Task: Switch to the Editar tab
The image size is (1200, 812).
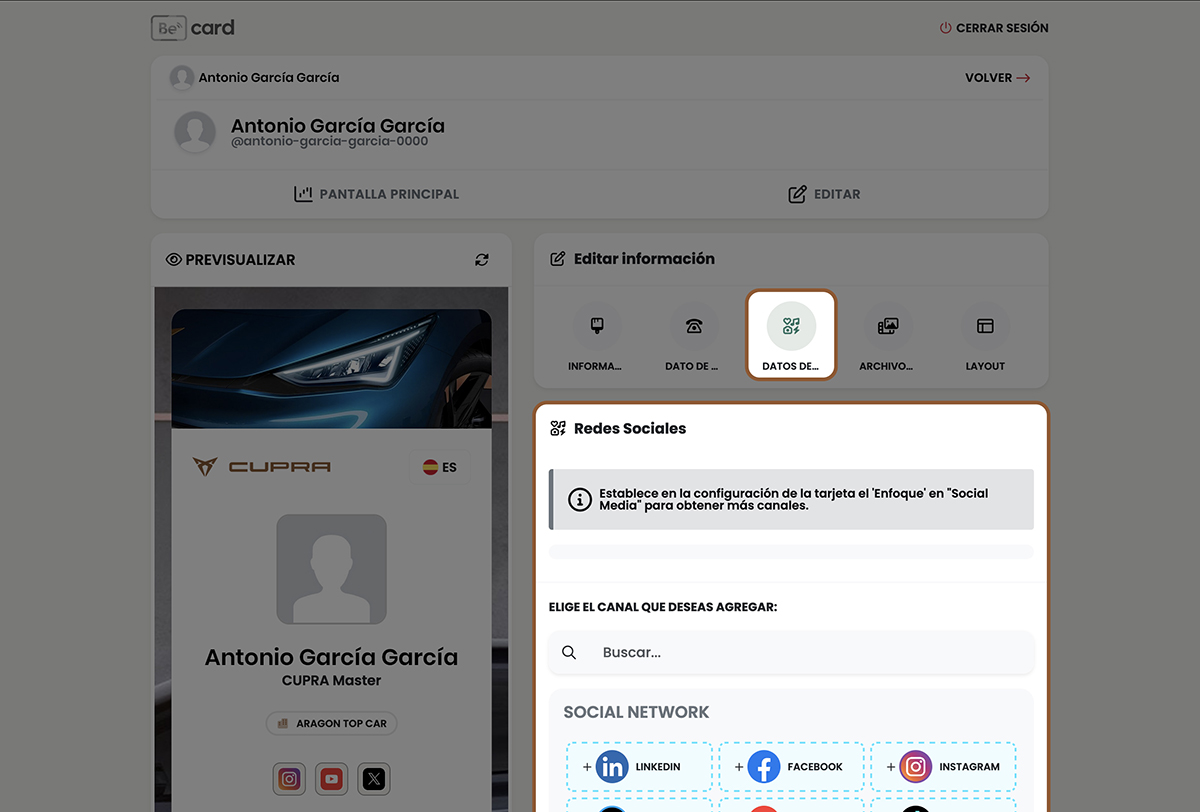Action: click(824, 194)
